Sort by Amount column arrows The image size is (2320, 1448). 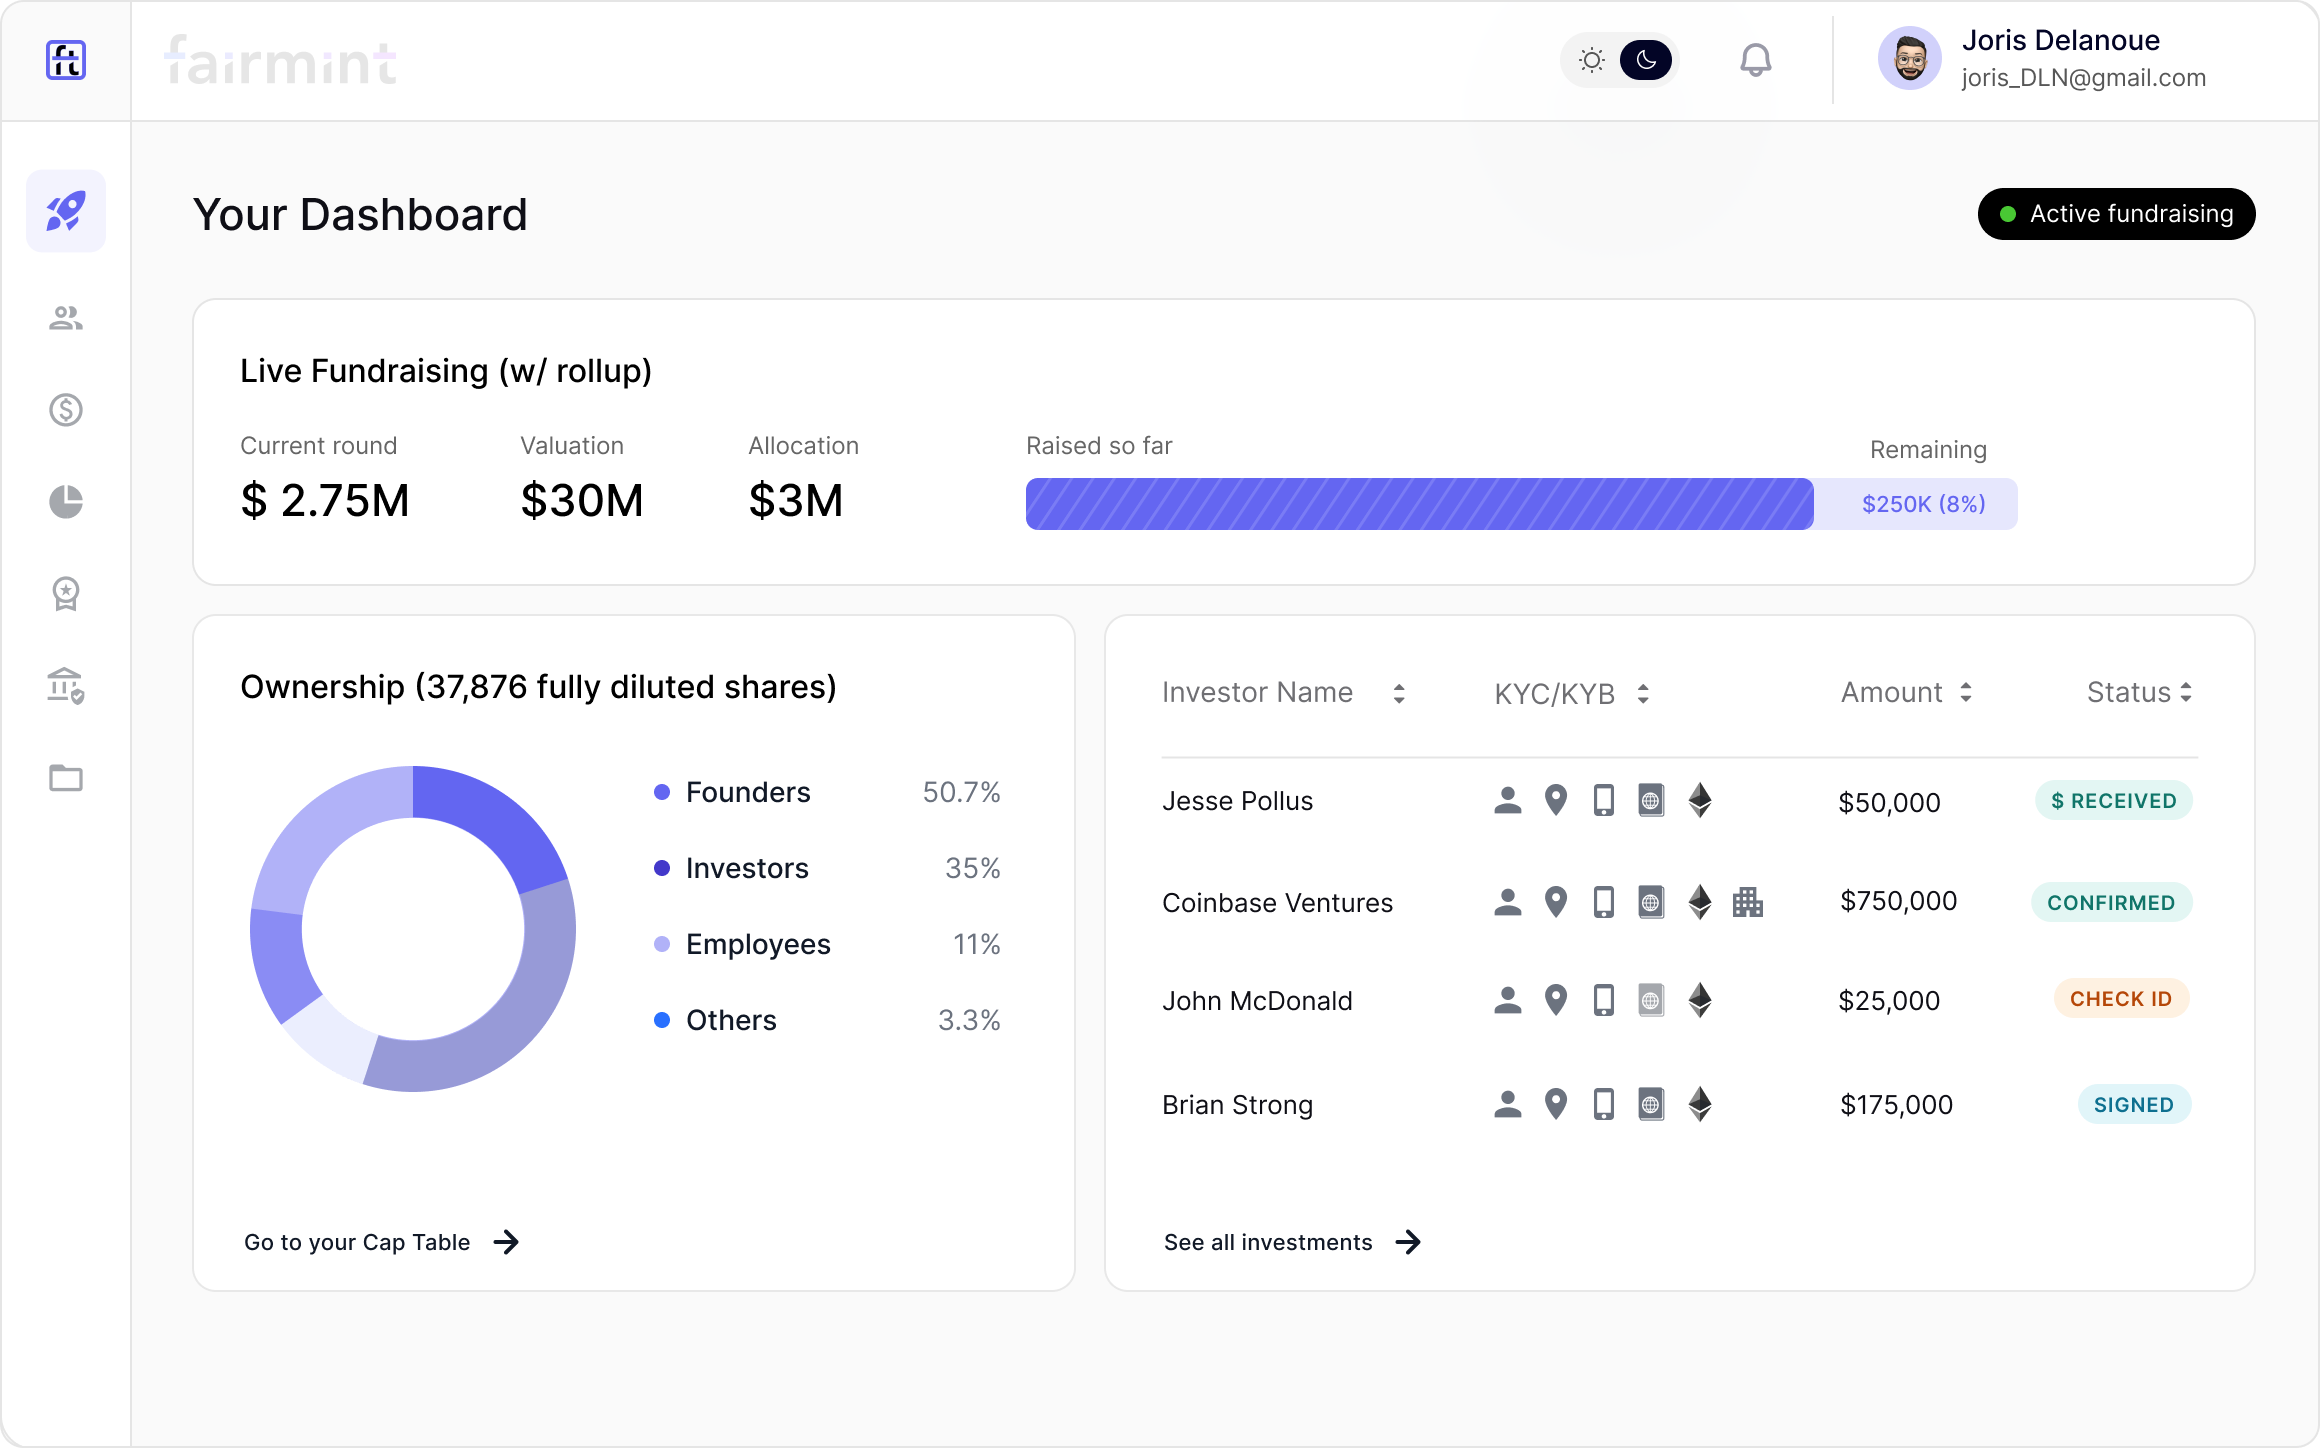[1966, 693]
